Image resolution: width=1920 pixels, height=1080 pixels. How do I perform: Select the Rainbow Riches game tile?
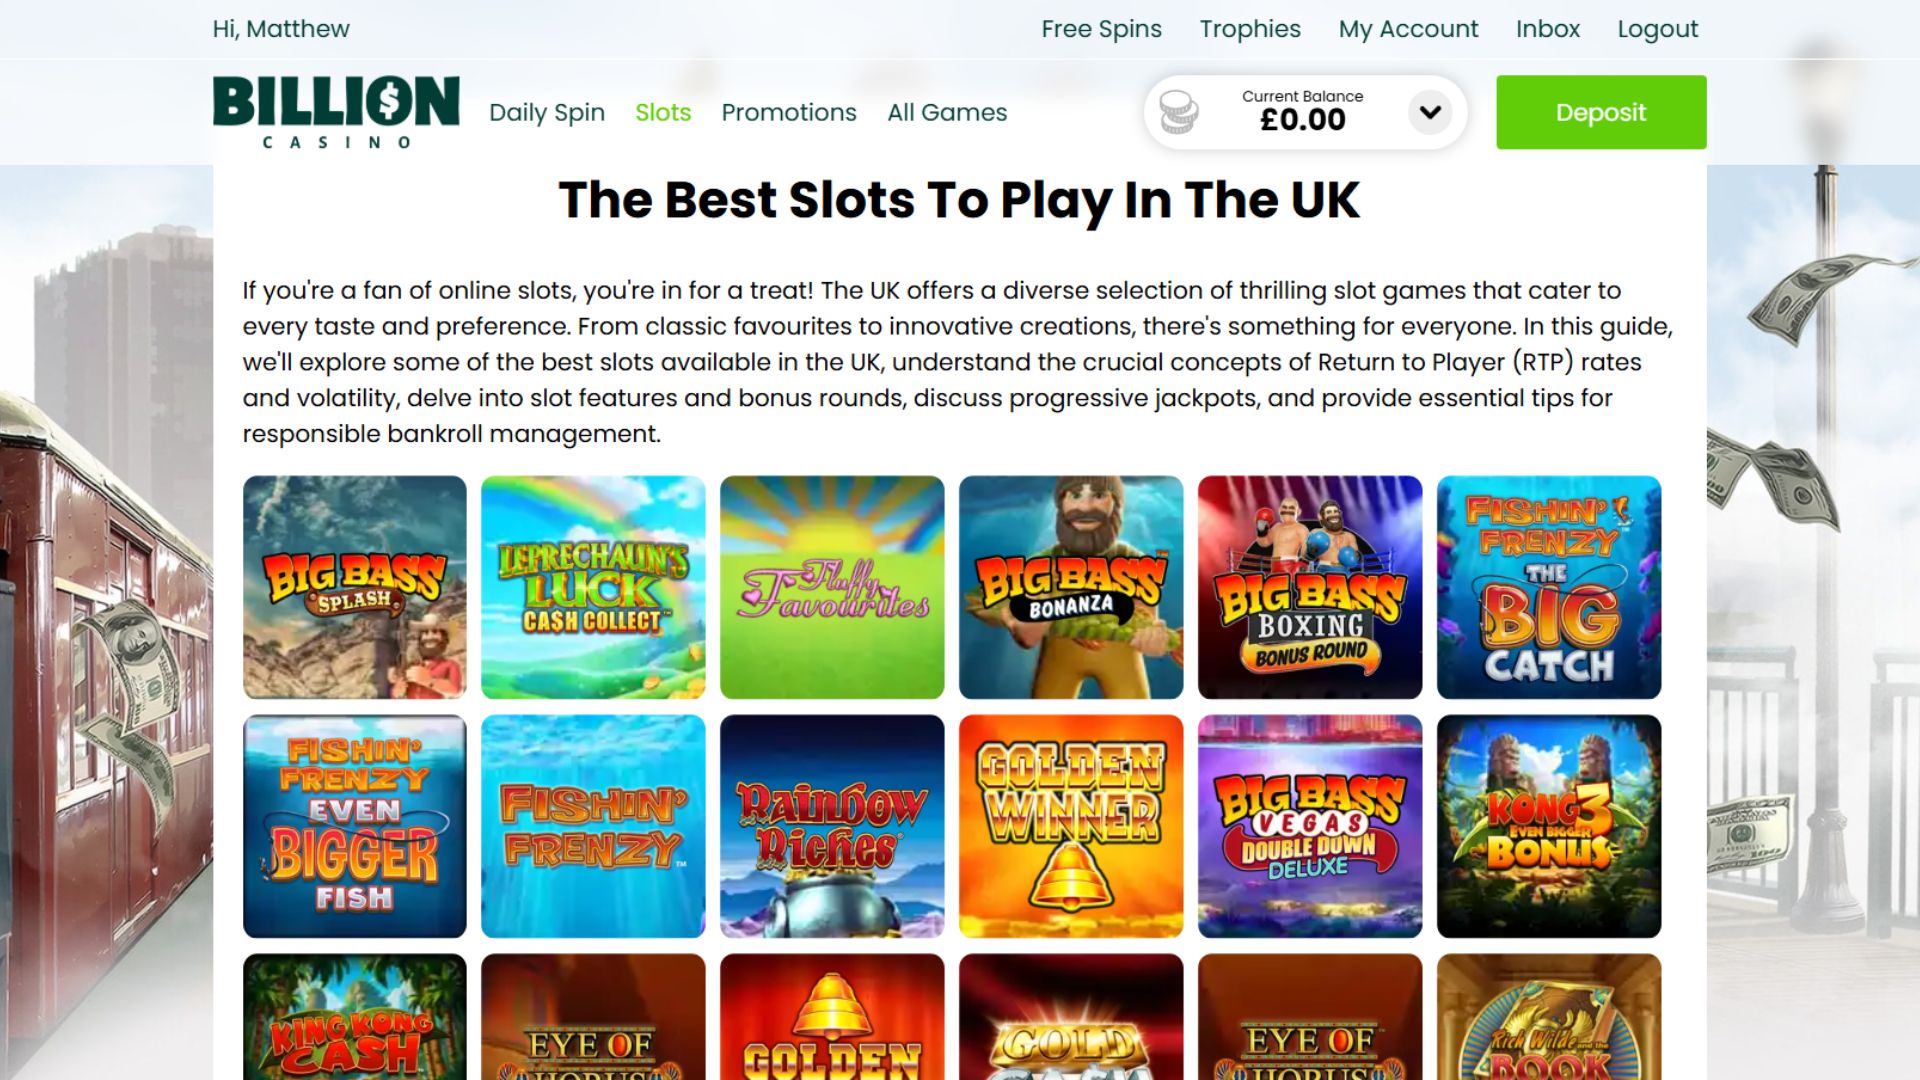click(x=832, y=826)
